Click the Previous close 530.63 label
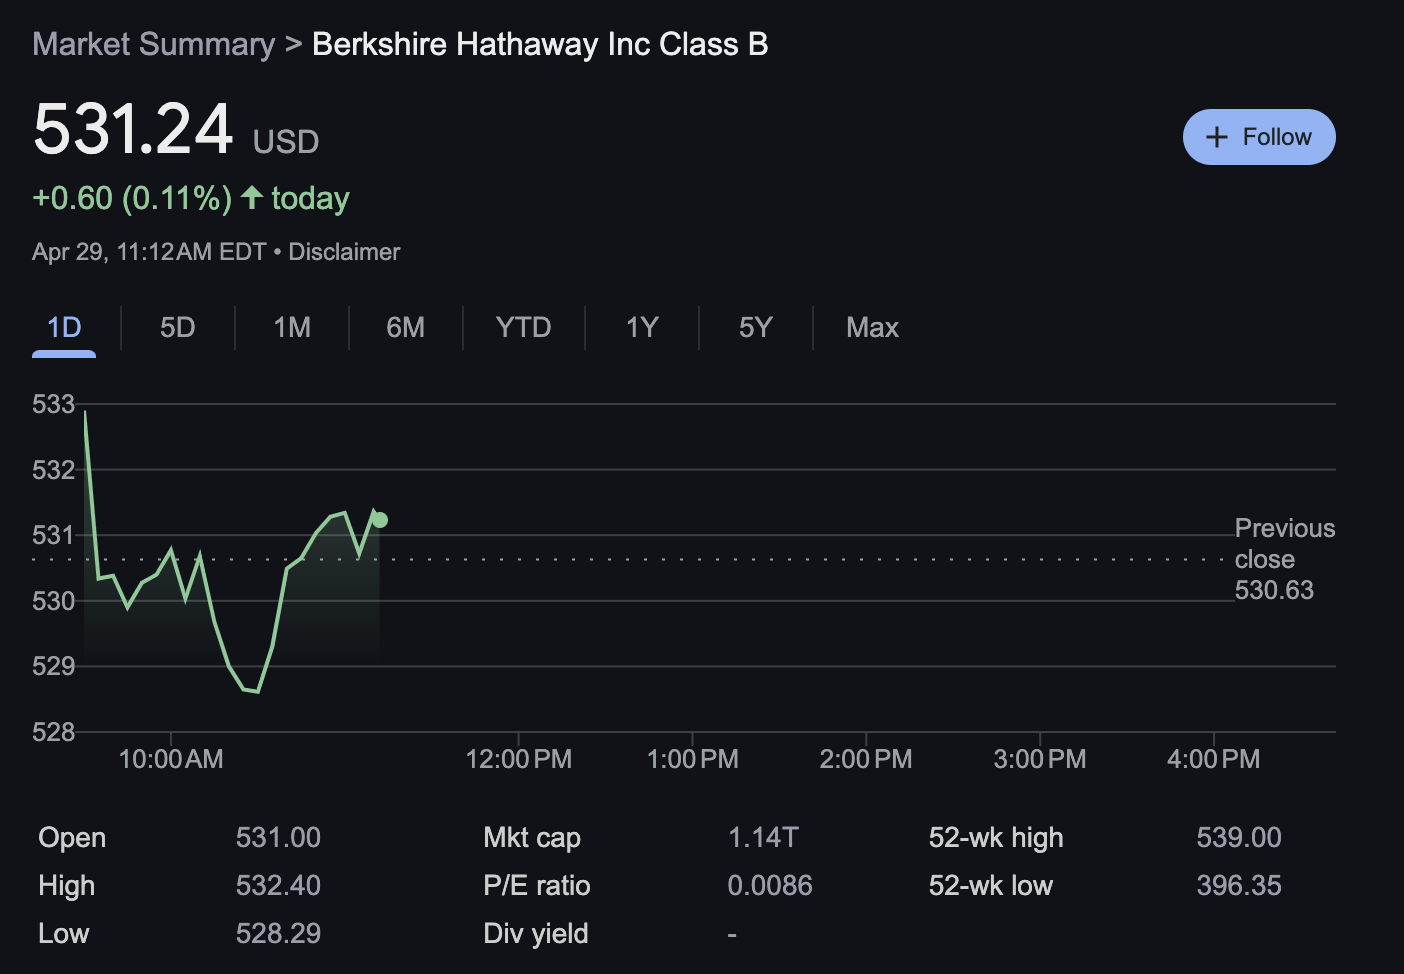This screenshot has height=974, width=1404. [x=1285, y=559]
